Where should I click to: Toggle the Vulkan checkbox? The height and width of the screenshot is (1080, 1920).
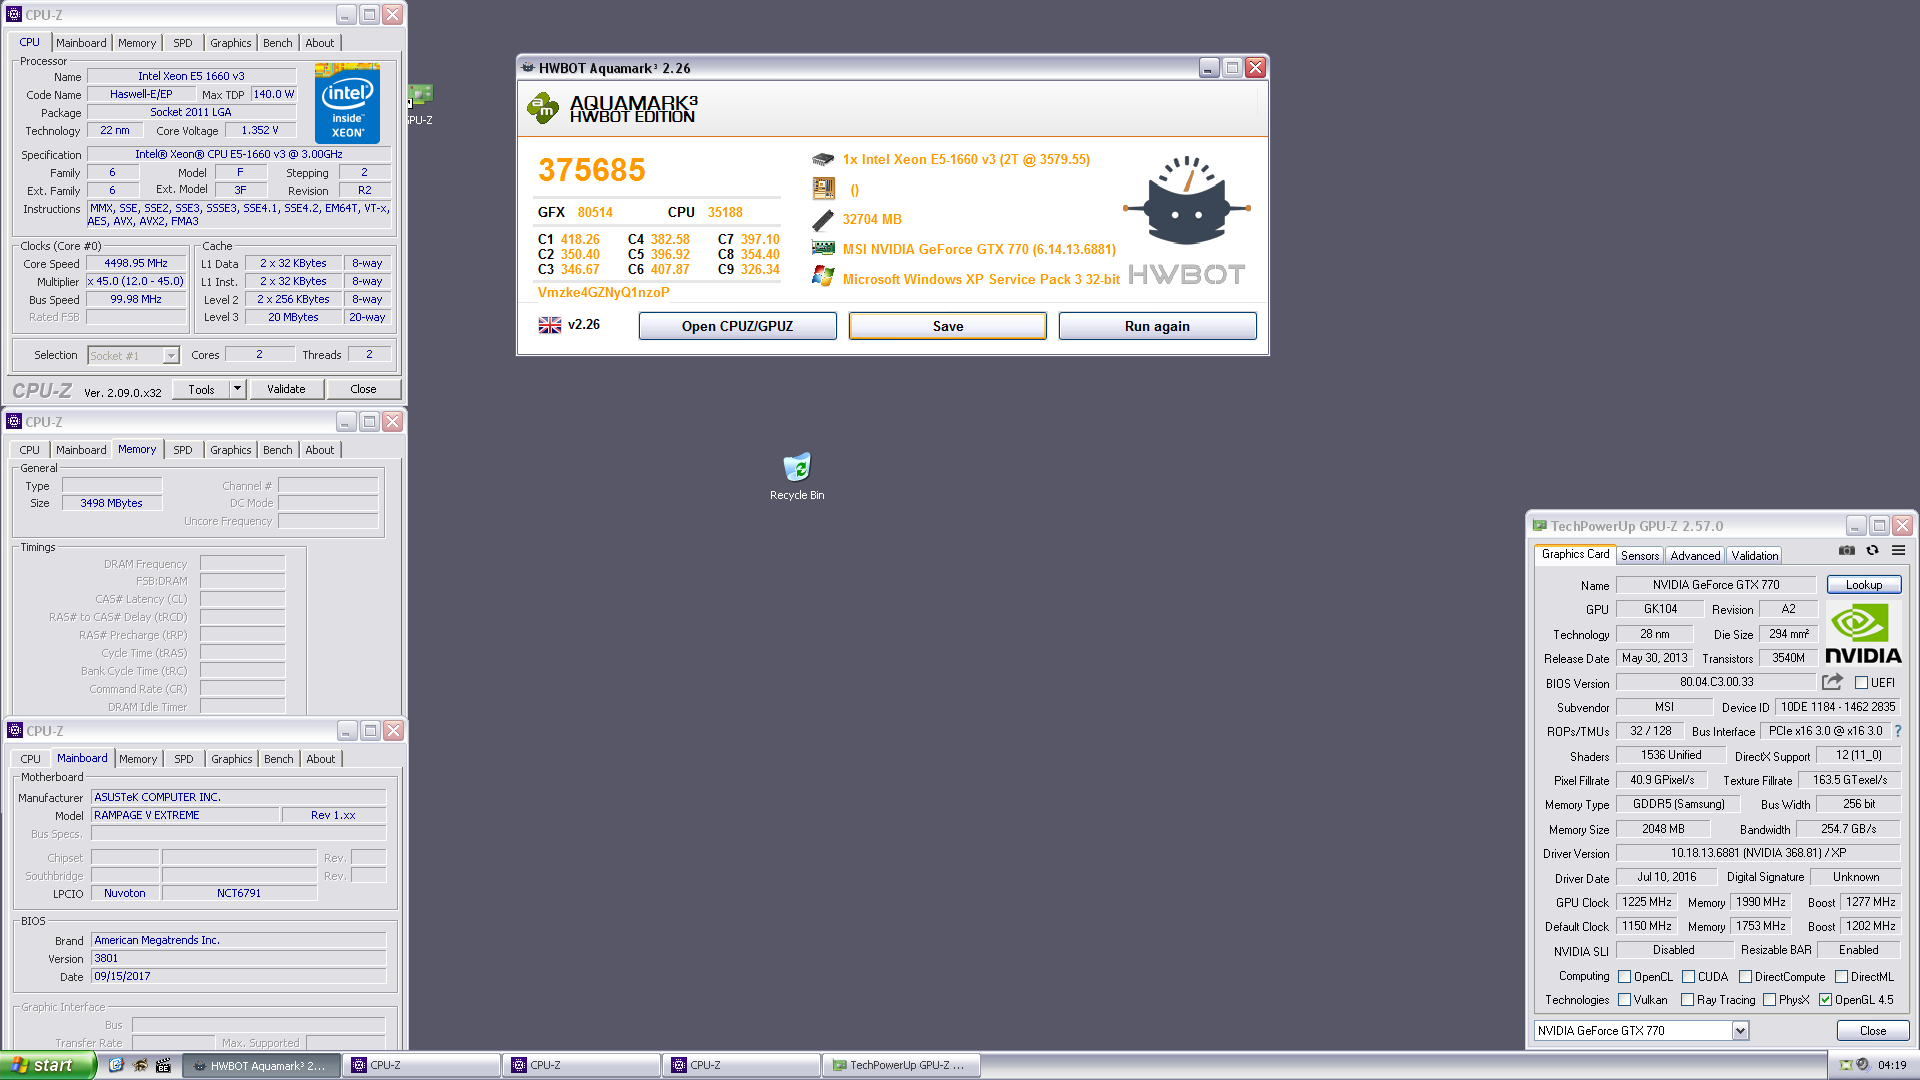tap(1625, 1000)
